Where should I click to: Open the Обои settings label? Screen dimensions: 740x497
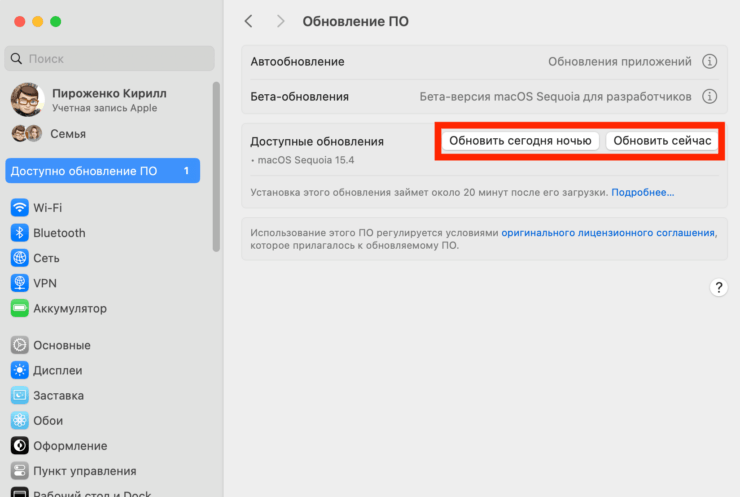(48, 421)
